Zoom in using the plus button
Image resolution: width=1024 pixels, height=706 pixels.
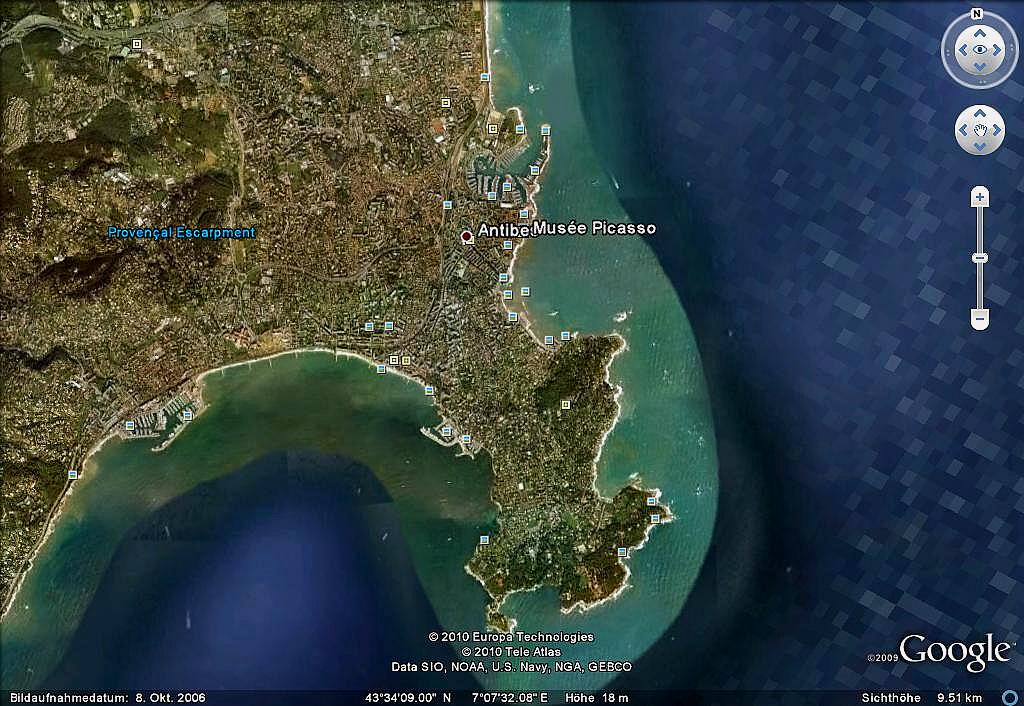tap(980, 197)
